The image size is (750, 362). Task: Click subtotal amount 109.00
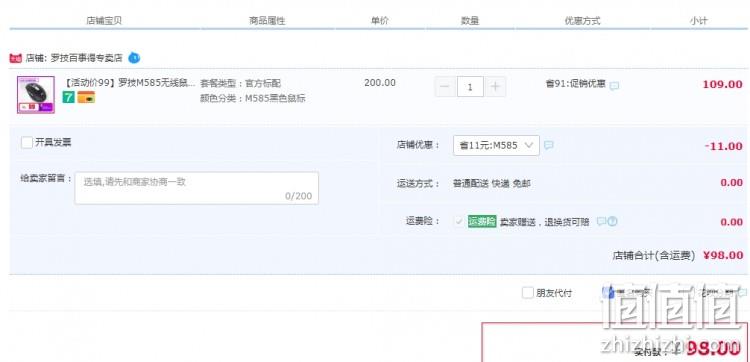pyautogui.click(x=722, y=85)
